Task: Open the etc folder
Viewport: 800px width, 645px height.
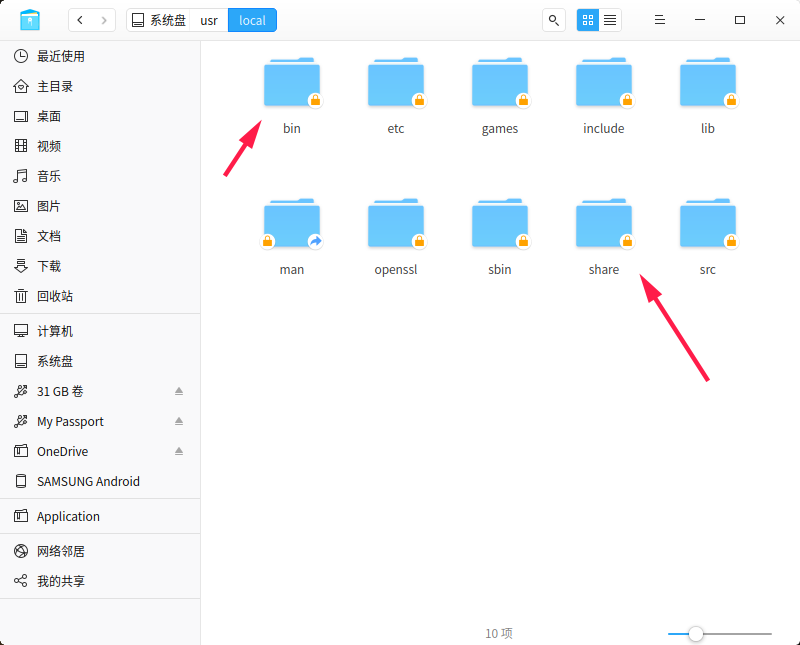Action: click(x=396, y=83)
